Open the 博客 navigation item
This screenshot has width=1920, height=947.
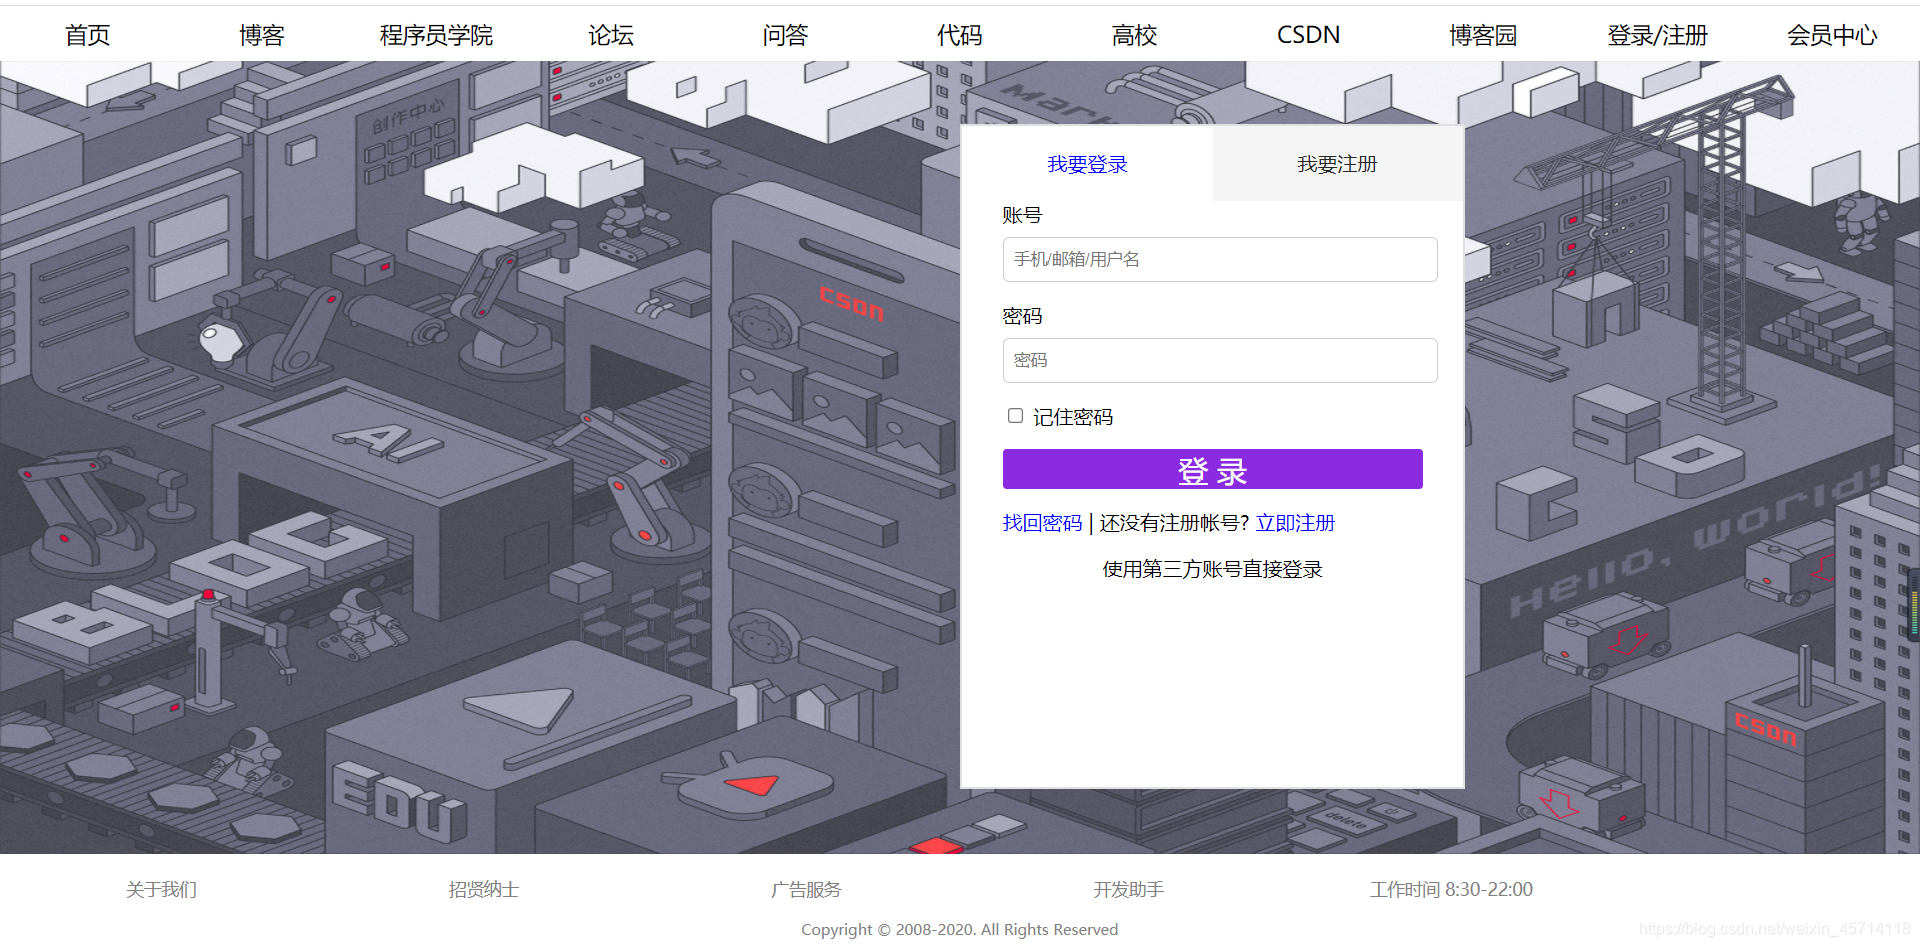(x=261, y=34)
